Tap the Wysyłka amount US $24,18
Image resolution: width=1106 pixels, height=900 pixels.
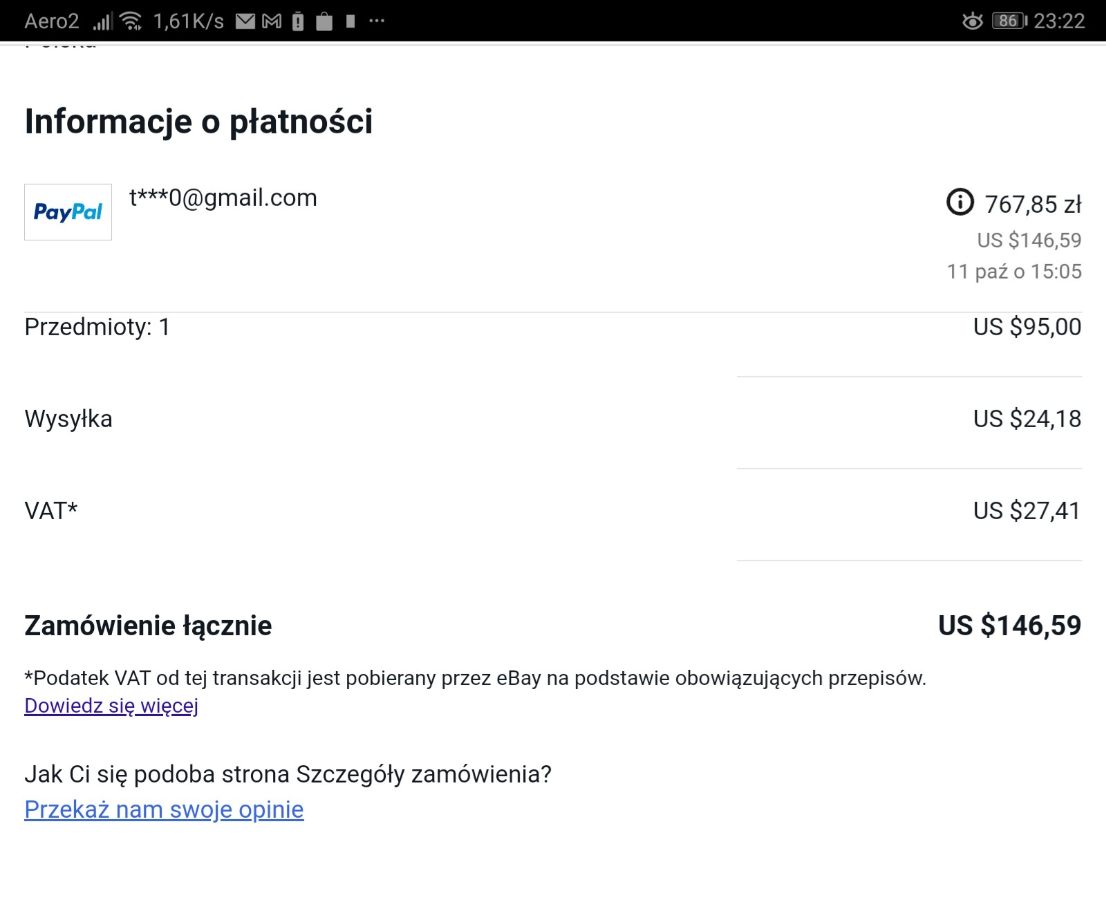click(x=1027, y=419)
